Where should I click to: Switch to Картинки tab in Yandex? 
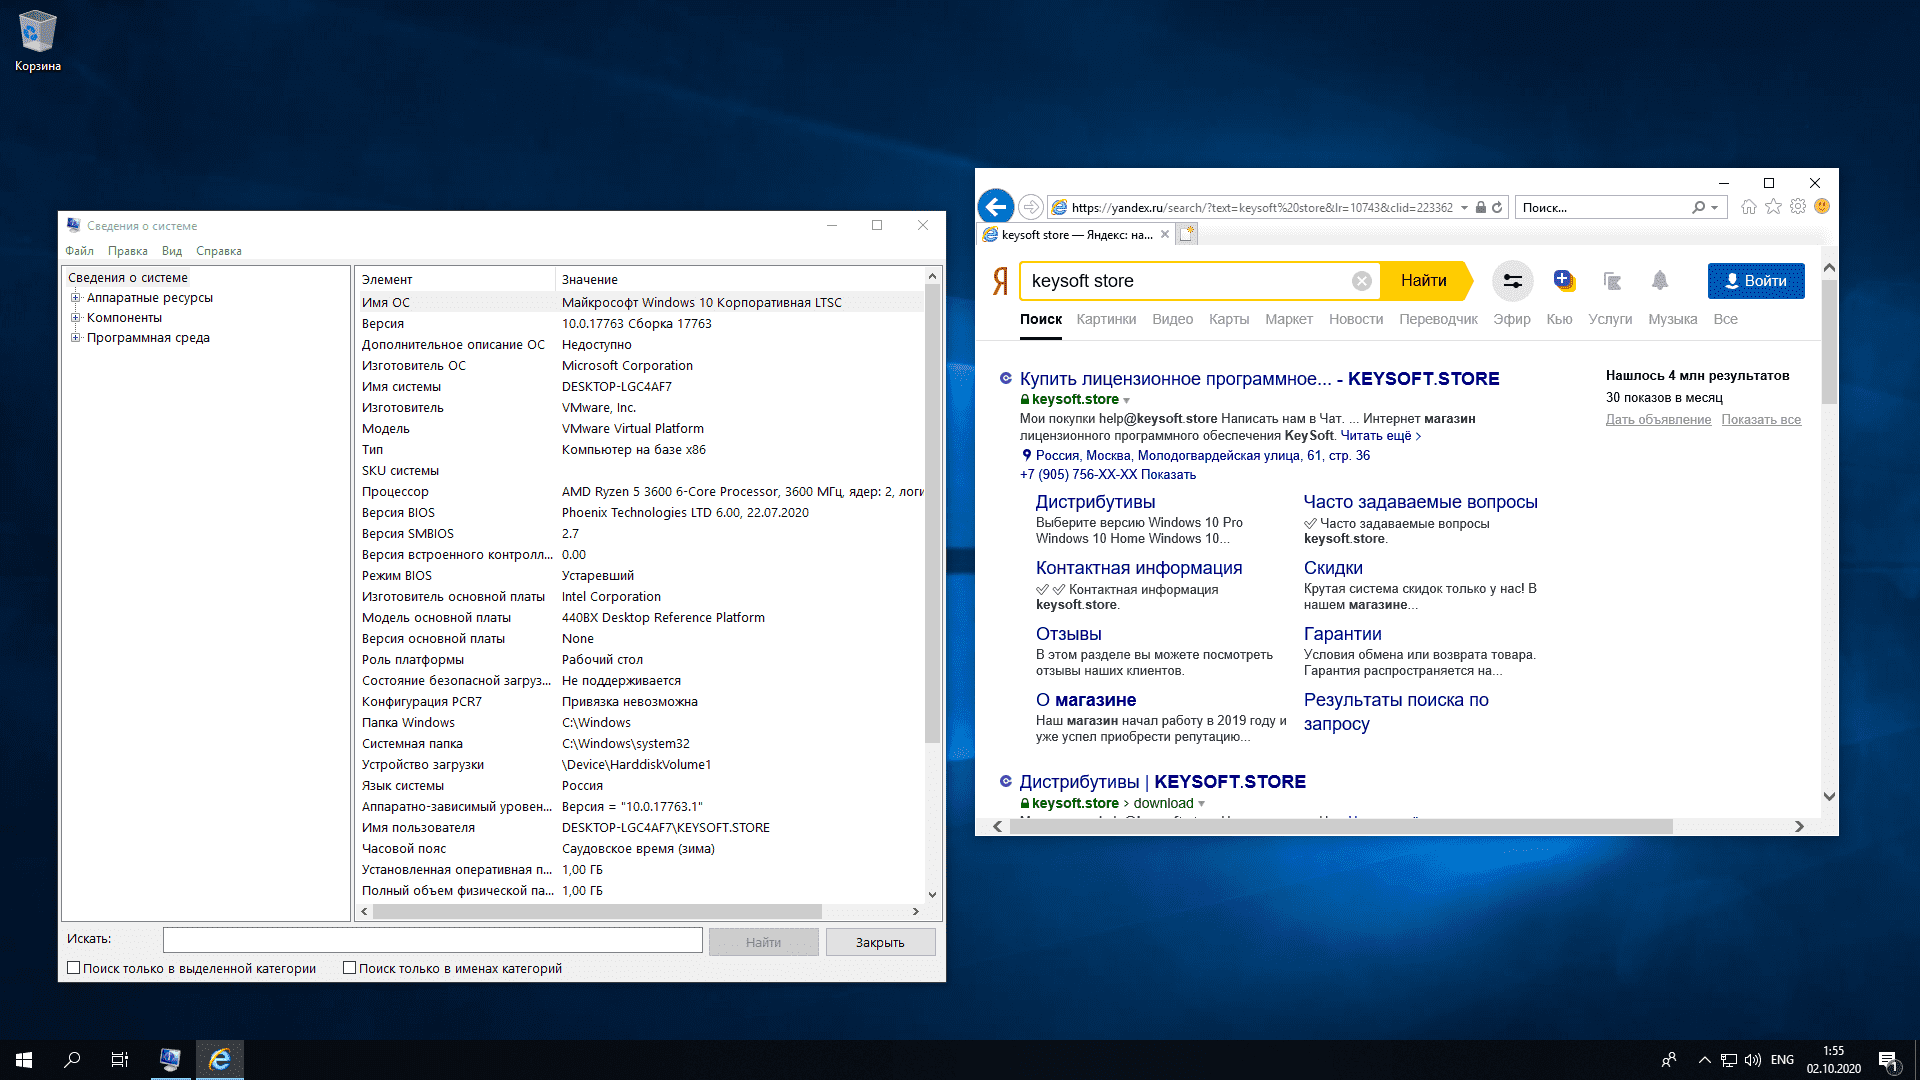point(1106,319)
